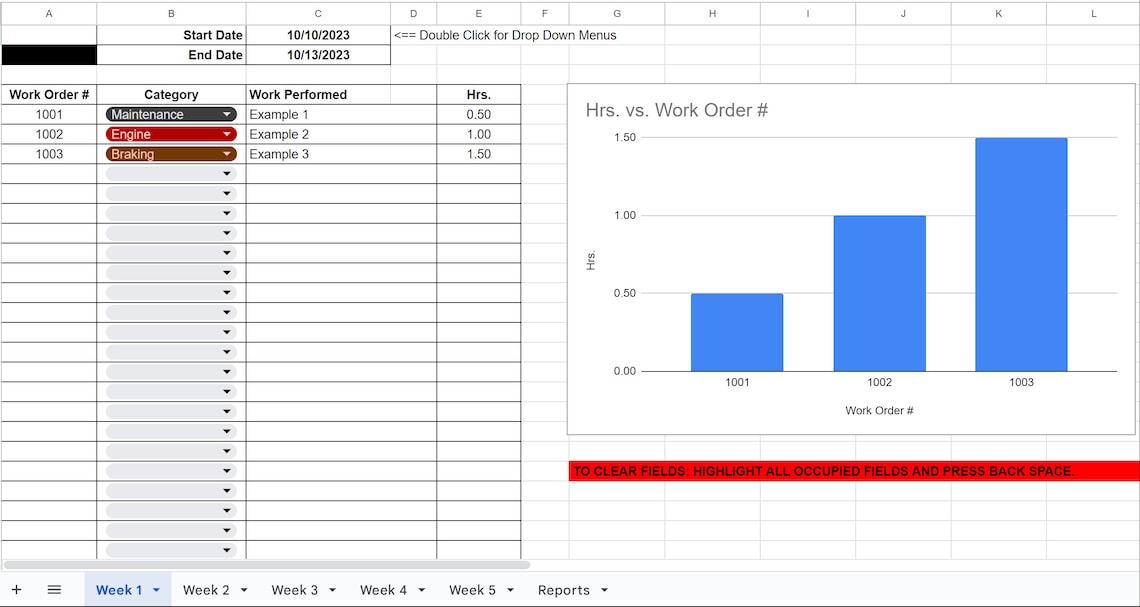The height and width of the screenshot is (607, 1140).
Task: Select the 1.50 Hrs. cell for order 1003
Action: 478,154
